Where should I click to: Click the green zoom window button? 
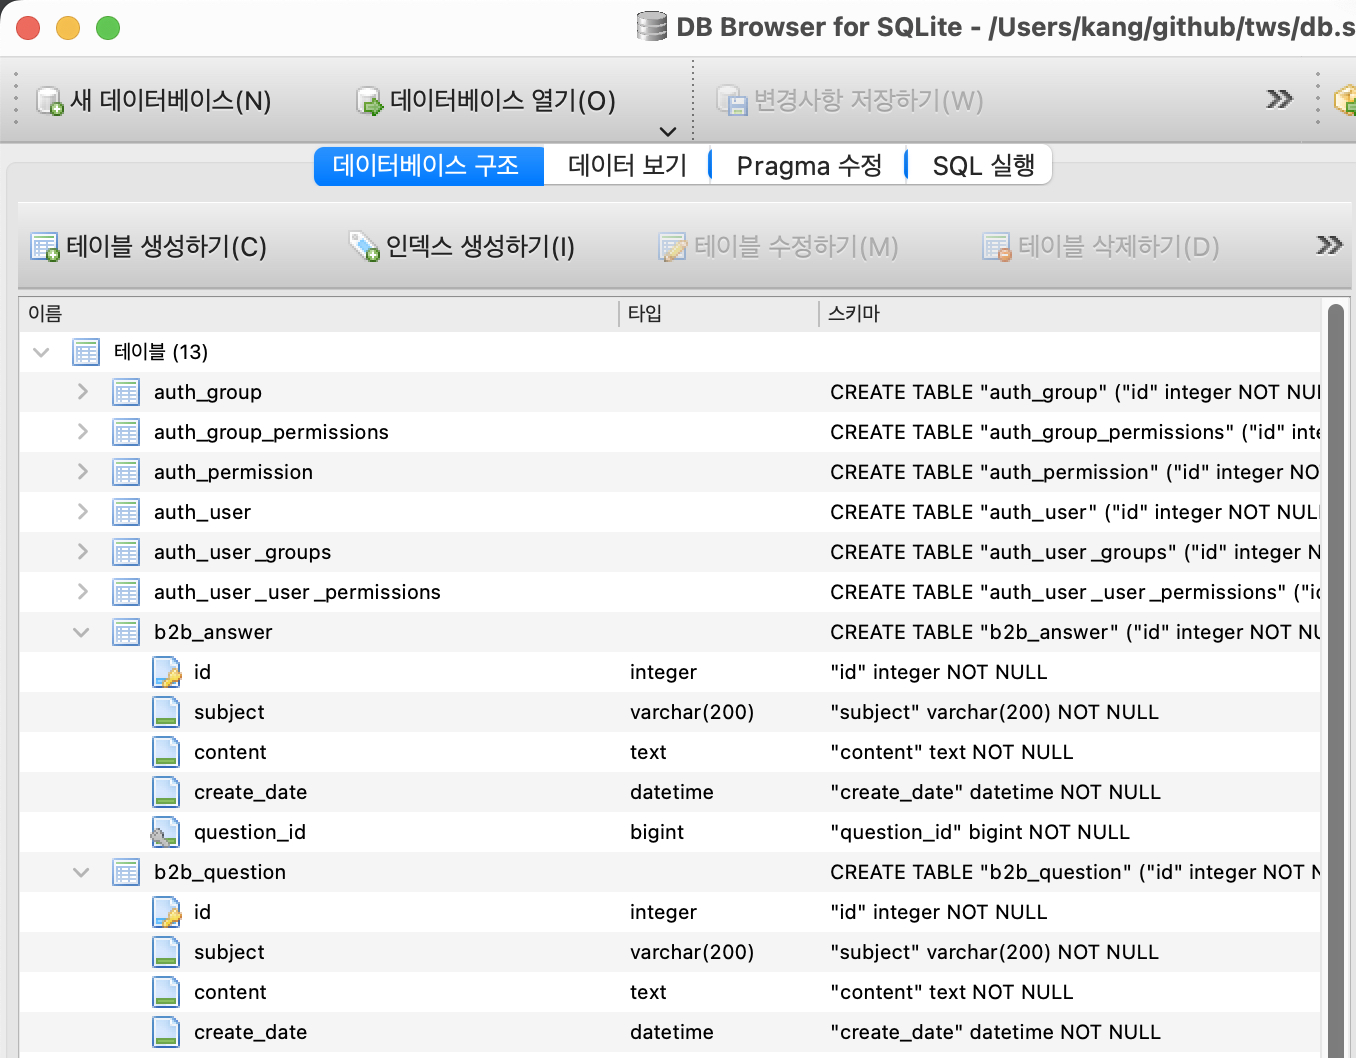click(108, 28)
